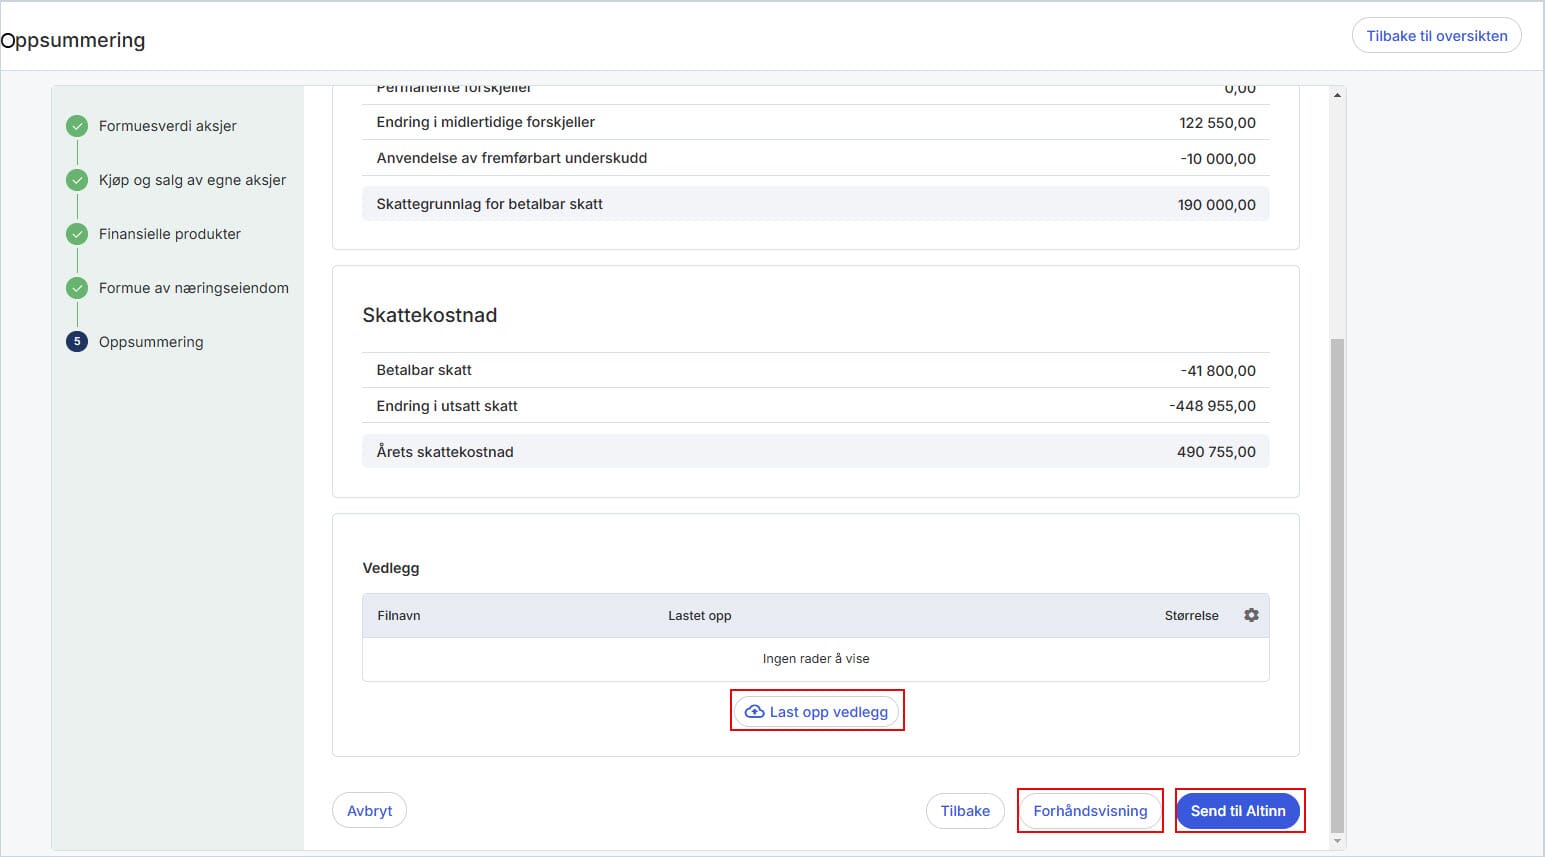Click the Størrelse column header
This screenshot has height=857, width=1545.
(1191, 616)
